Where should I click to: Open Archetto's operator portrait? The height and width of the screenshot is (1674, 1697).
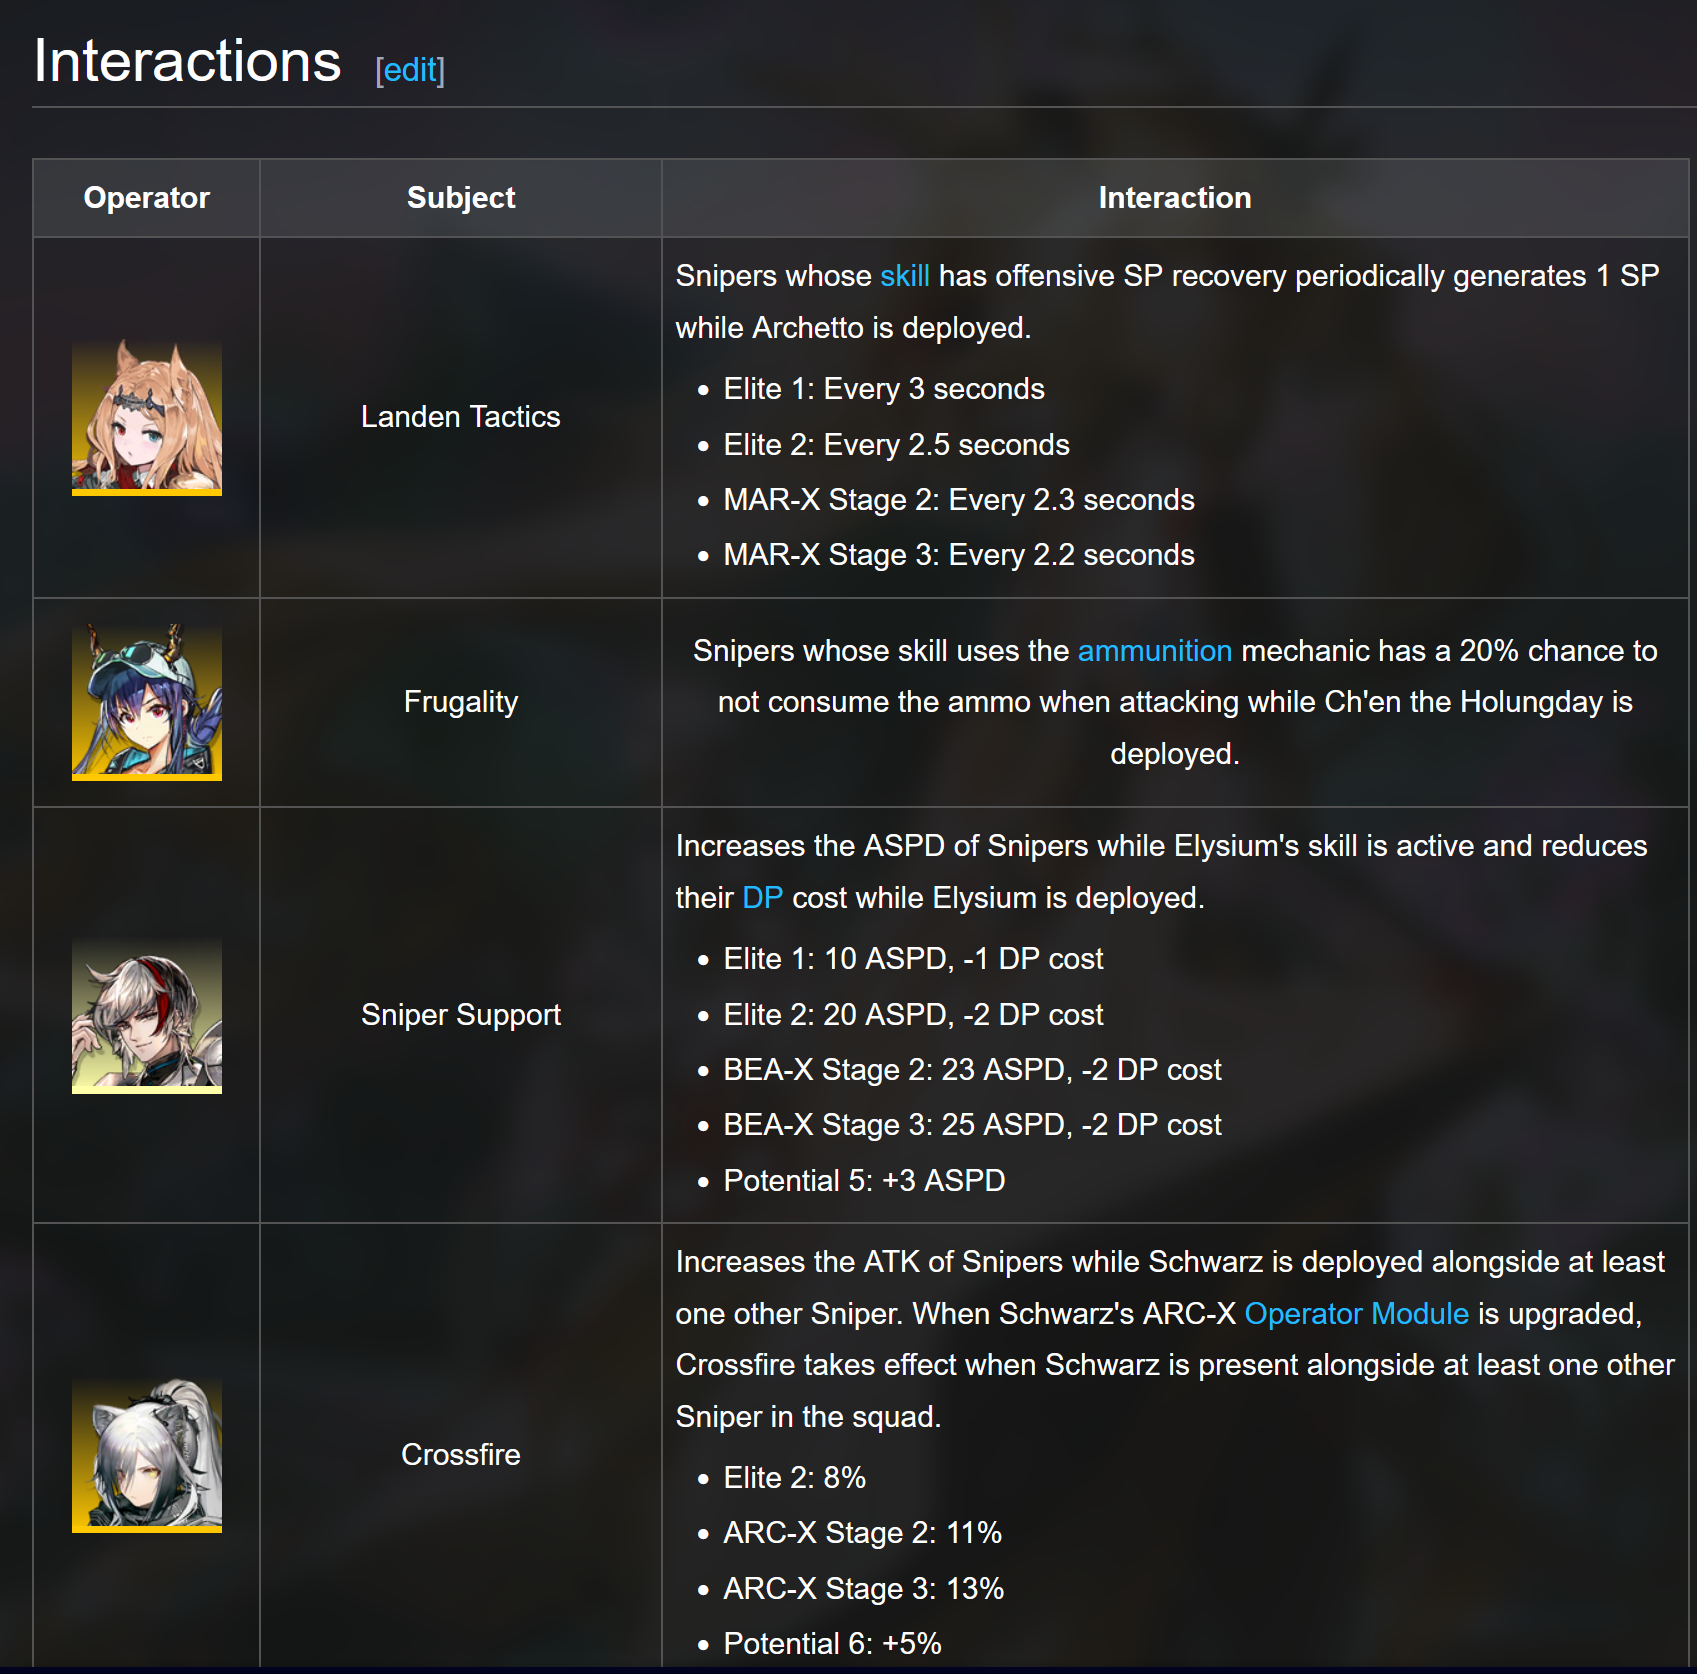click(147, 417)
